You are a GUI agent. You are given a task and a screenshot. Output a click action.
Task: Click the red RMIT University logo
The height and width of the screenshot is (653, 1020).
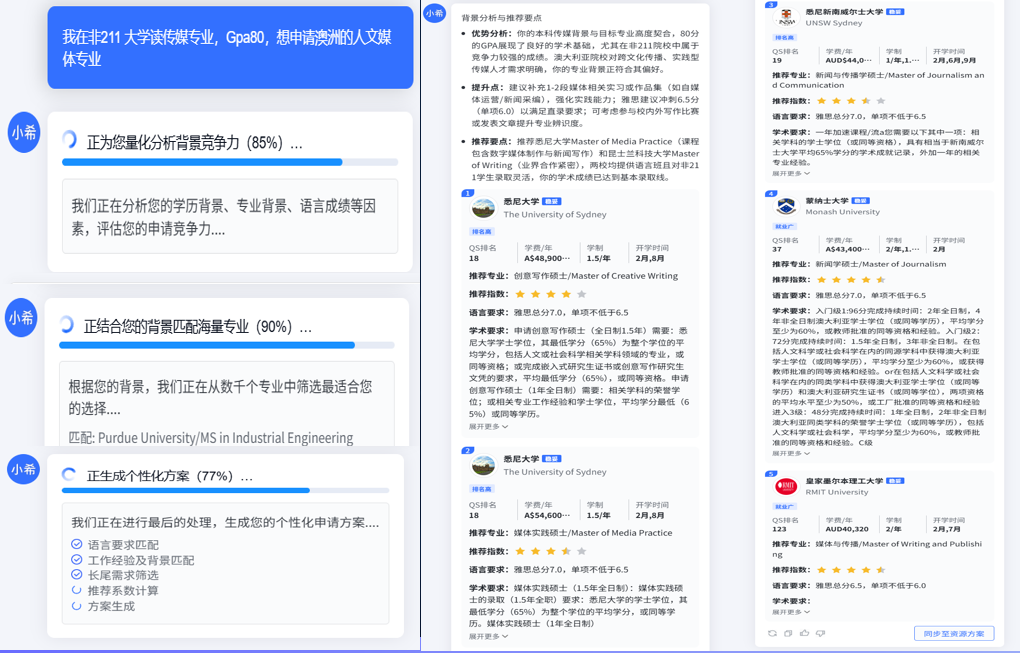pyautogui.click(x=786, y=486)
